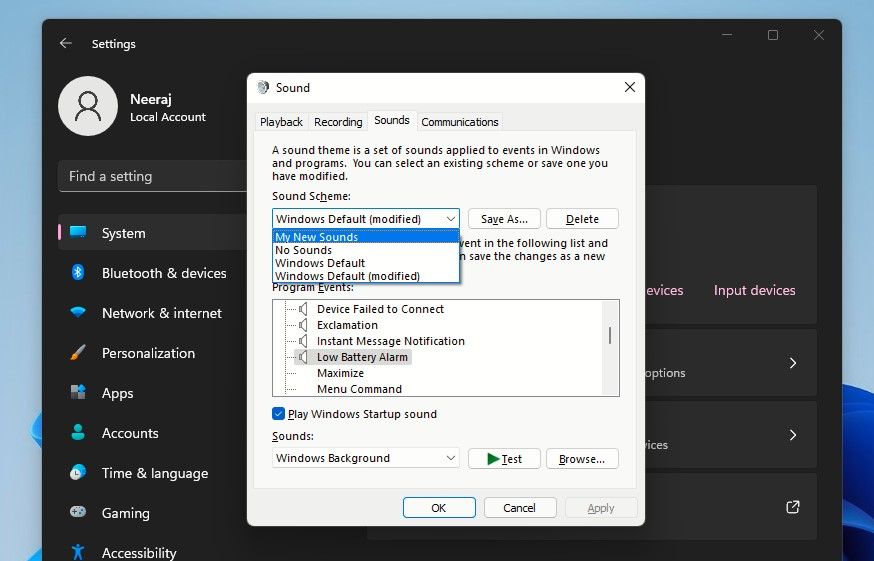Select the Menu Command event
This screenshot has height=561, width=874.
pyautogui.click(x=360, y=389)
